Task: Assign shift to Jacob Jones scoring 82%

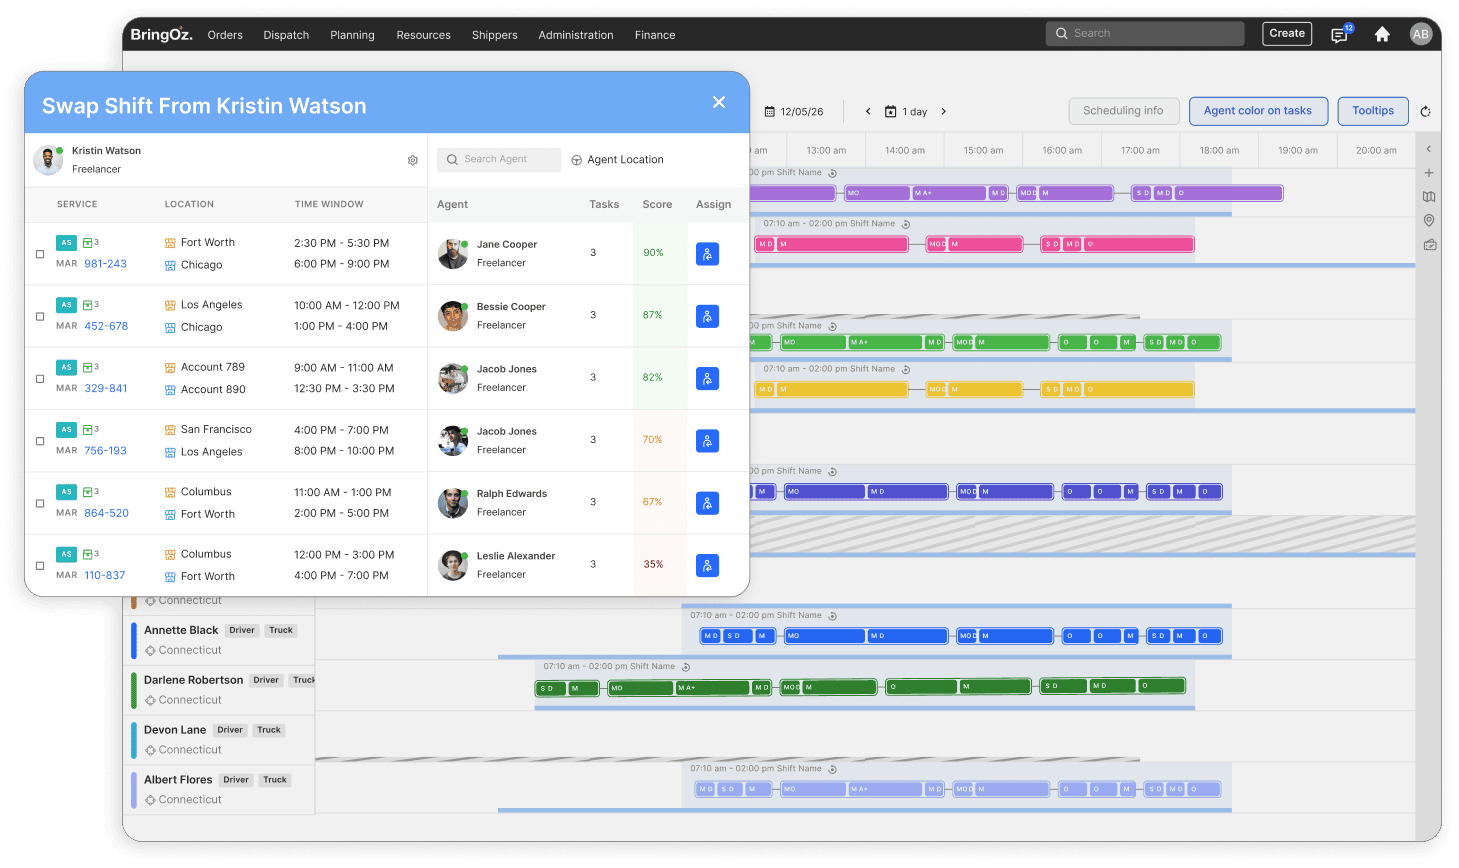Action: coord(707,379)
